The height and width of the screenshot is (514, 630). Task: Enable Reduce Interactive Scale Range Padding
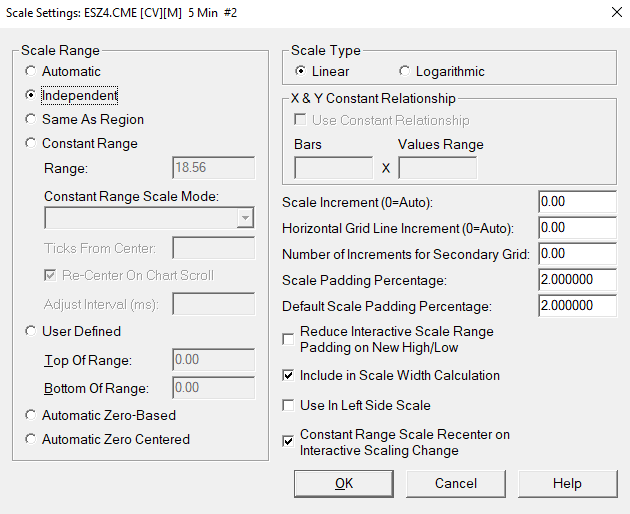point(289,340)
